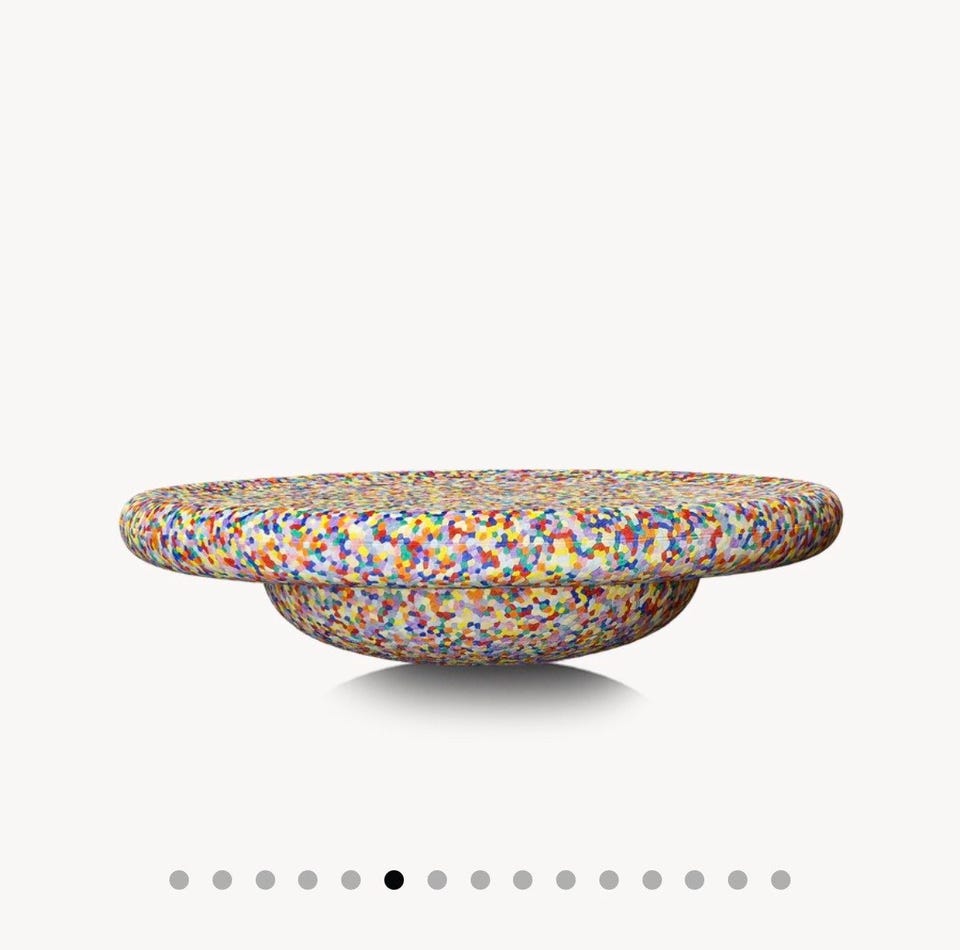The width and height of the screenshot is (960, 950).
Task: View the tenth image using its dot
Action: click(566, 880)
